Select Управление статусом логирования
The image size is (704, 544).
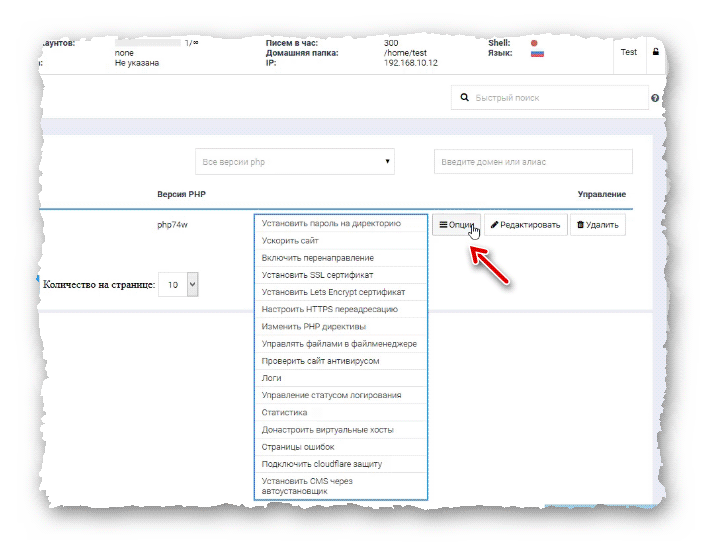(340, 395)
